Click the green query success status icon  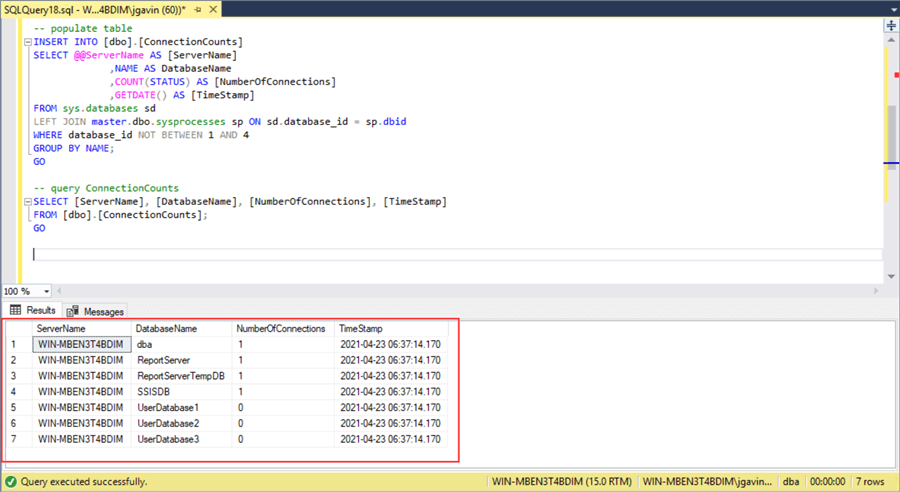click(10, 482)
